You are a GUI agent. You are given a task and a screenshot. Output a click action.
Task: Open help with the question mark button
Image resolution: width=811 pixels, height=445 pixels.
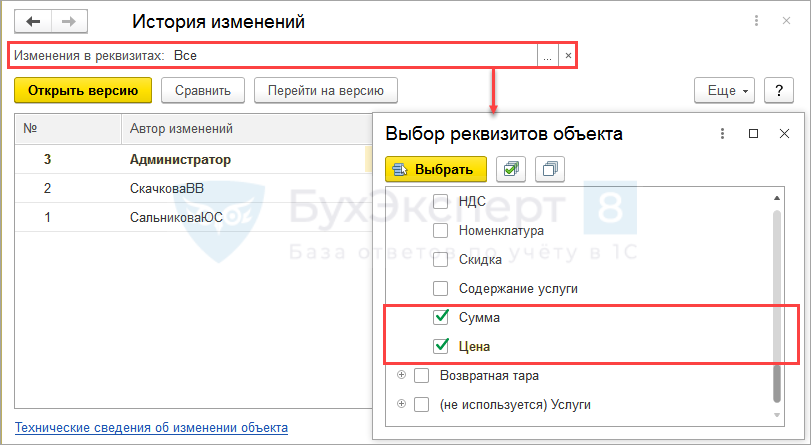(x=779, y=91)
